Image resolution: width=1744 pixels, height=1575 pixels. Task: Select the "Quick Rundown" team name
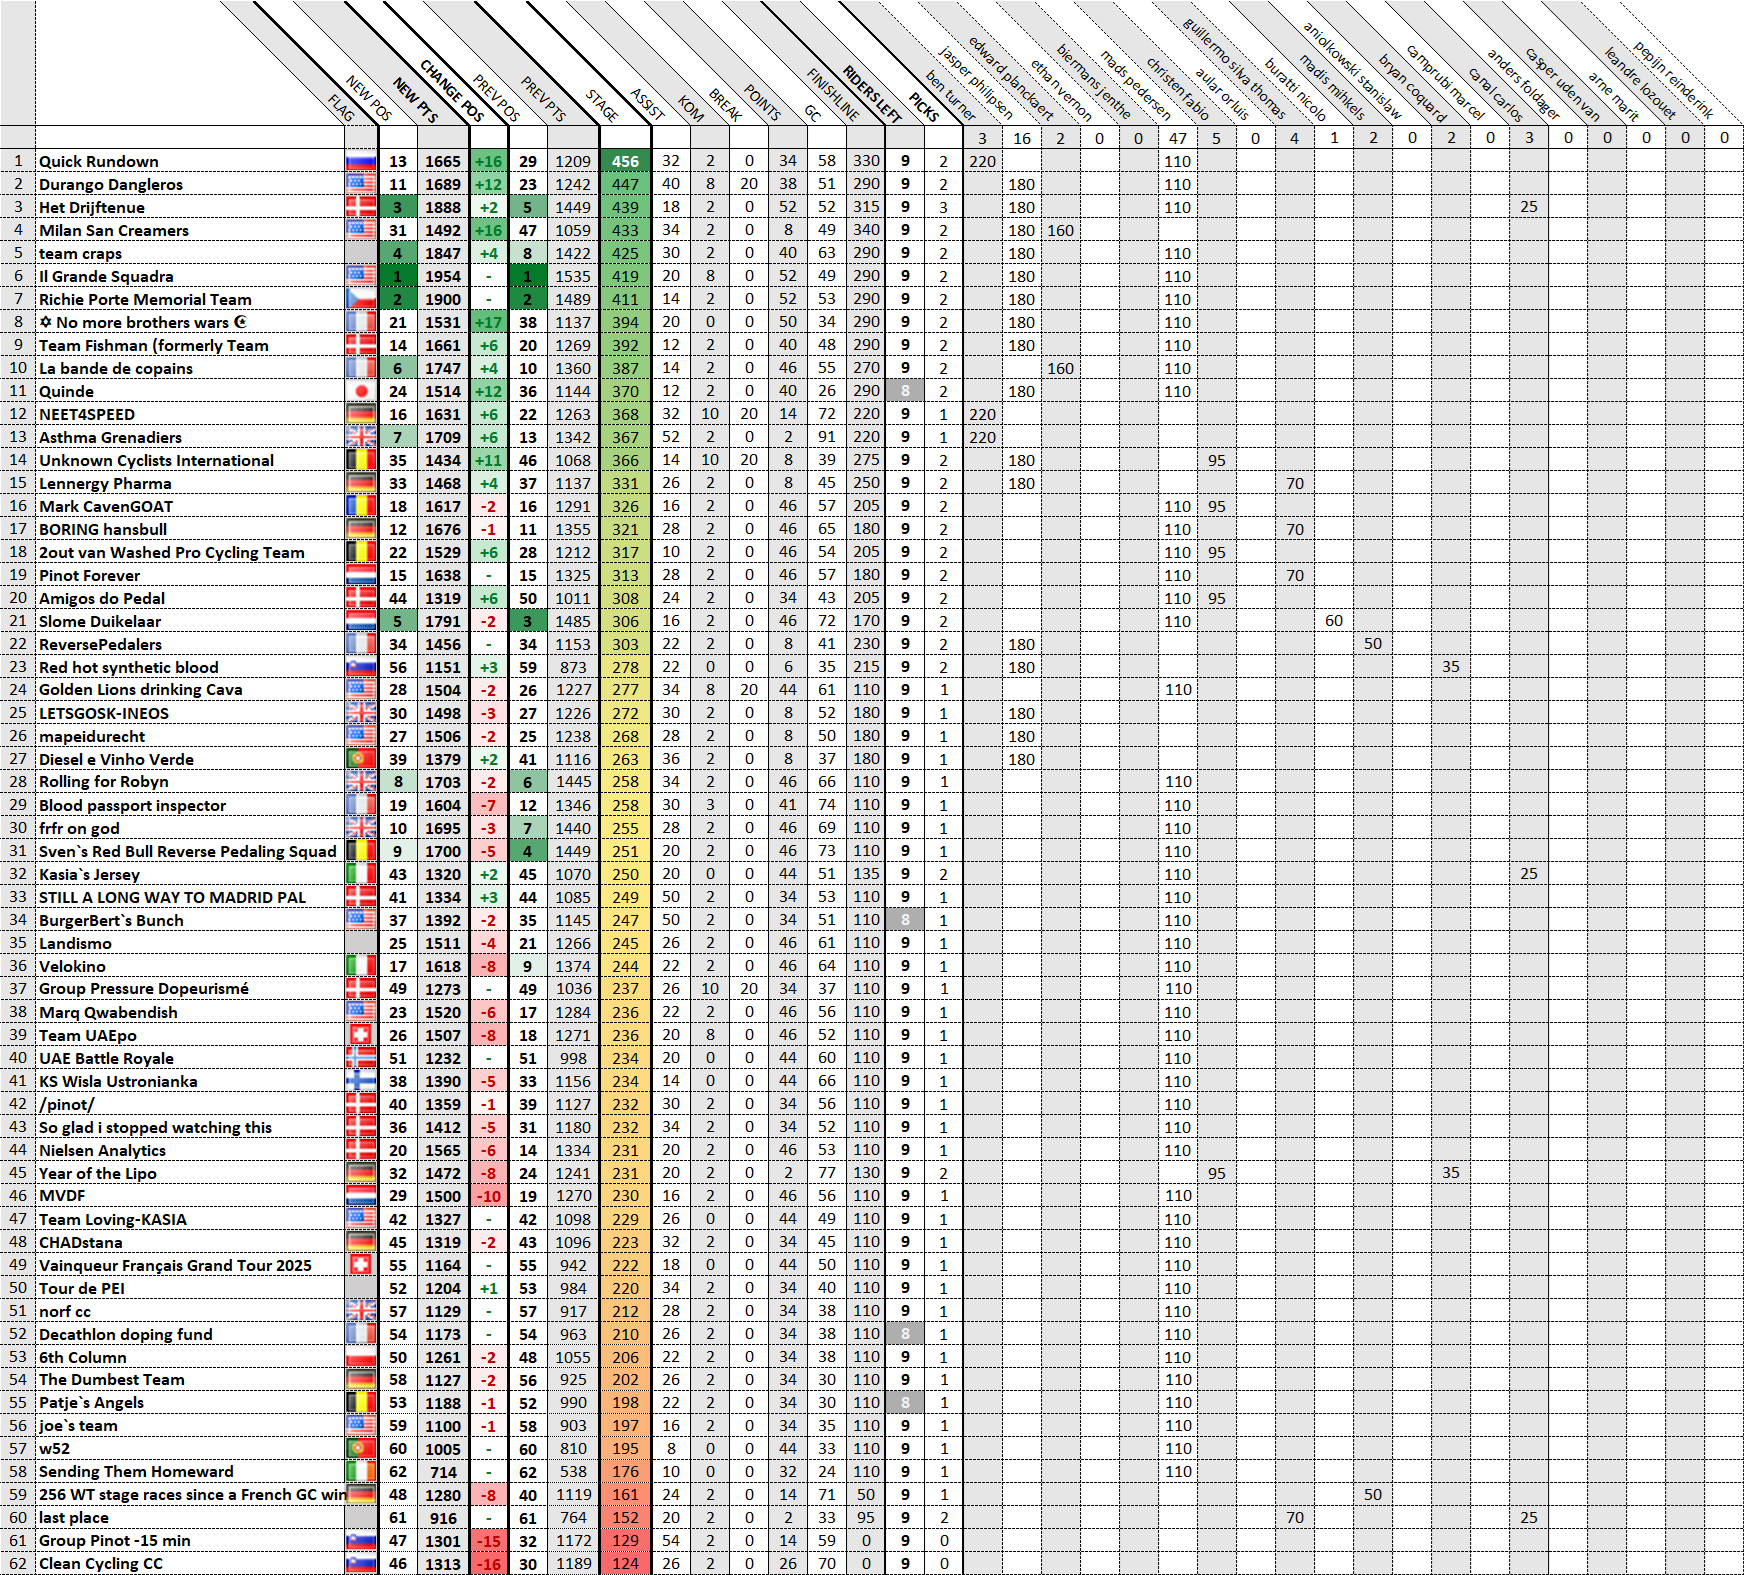pos(99,161)
